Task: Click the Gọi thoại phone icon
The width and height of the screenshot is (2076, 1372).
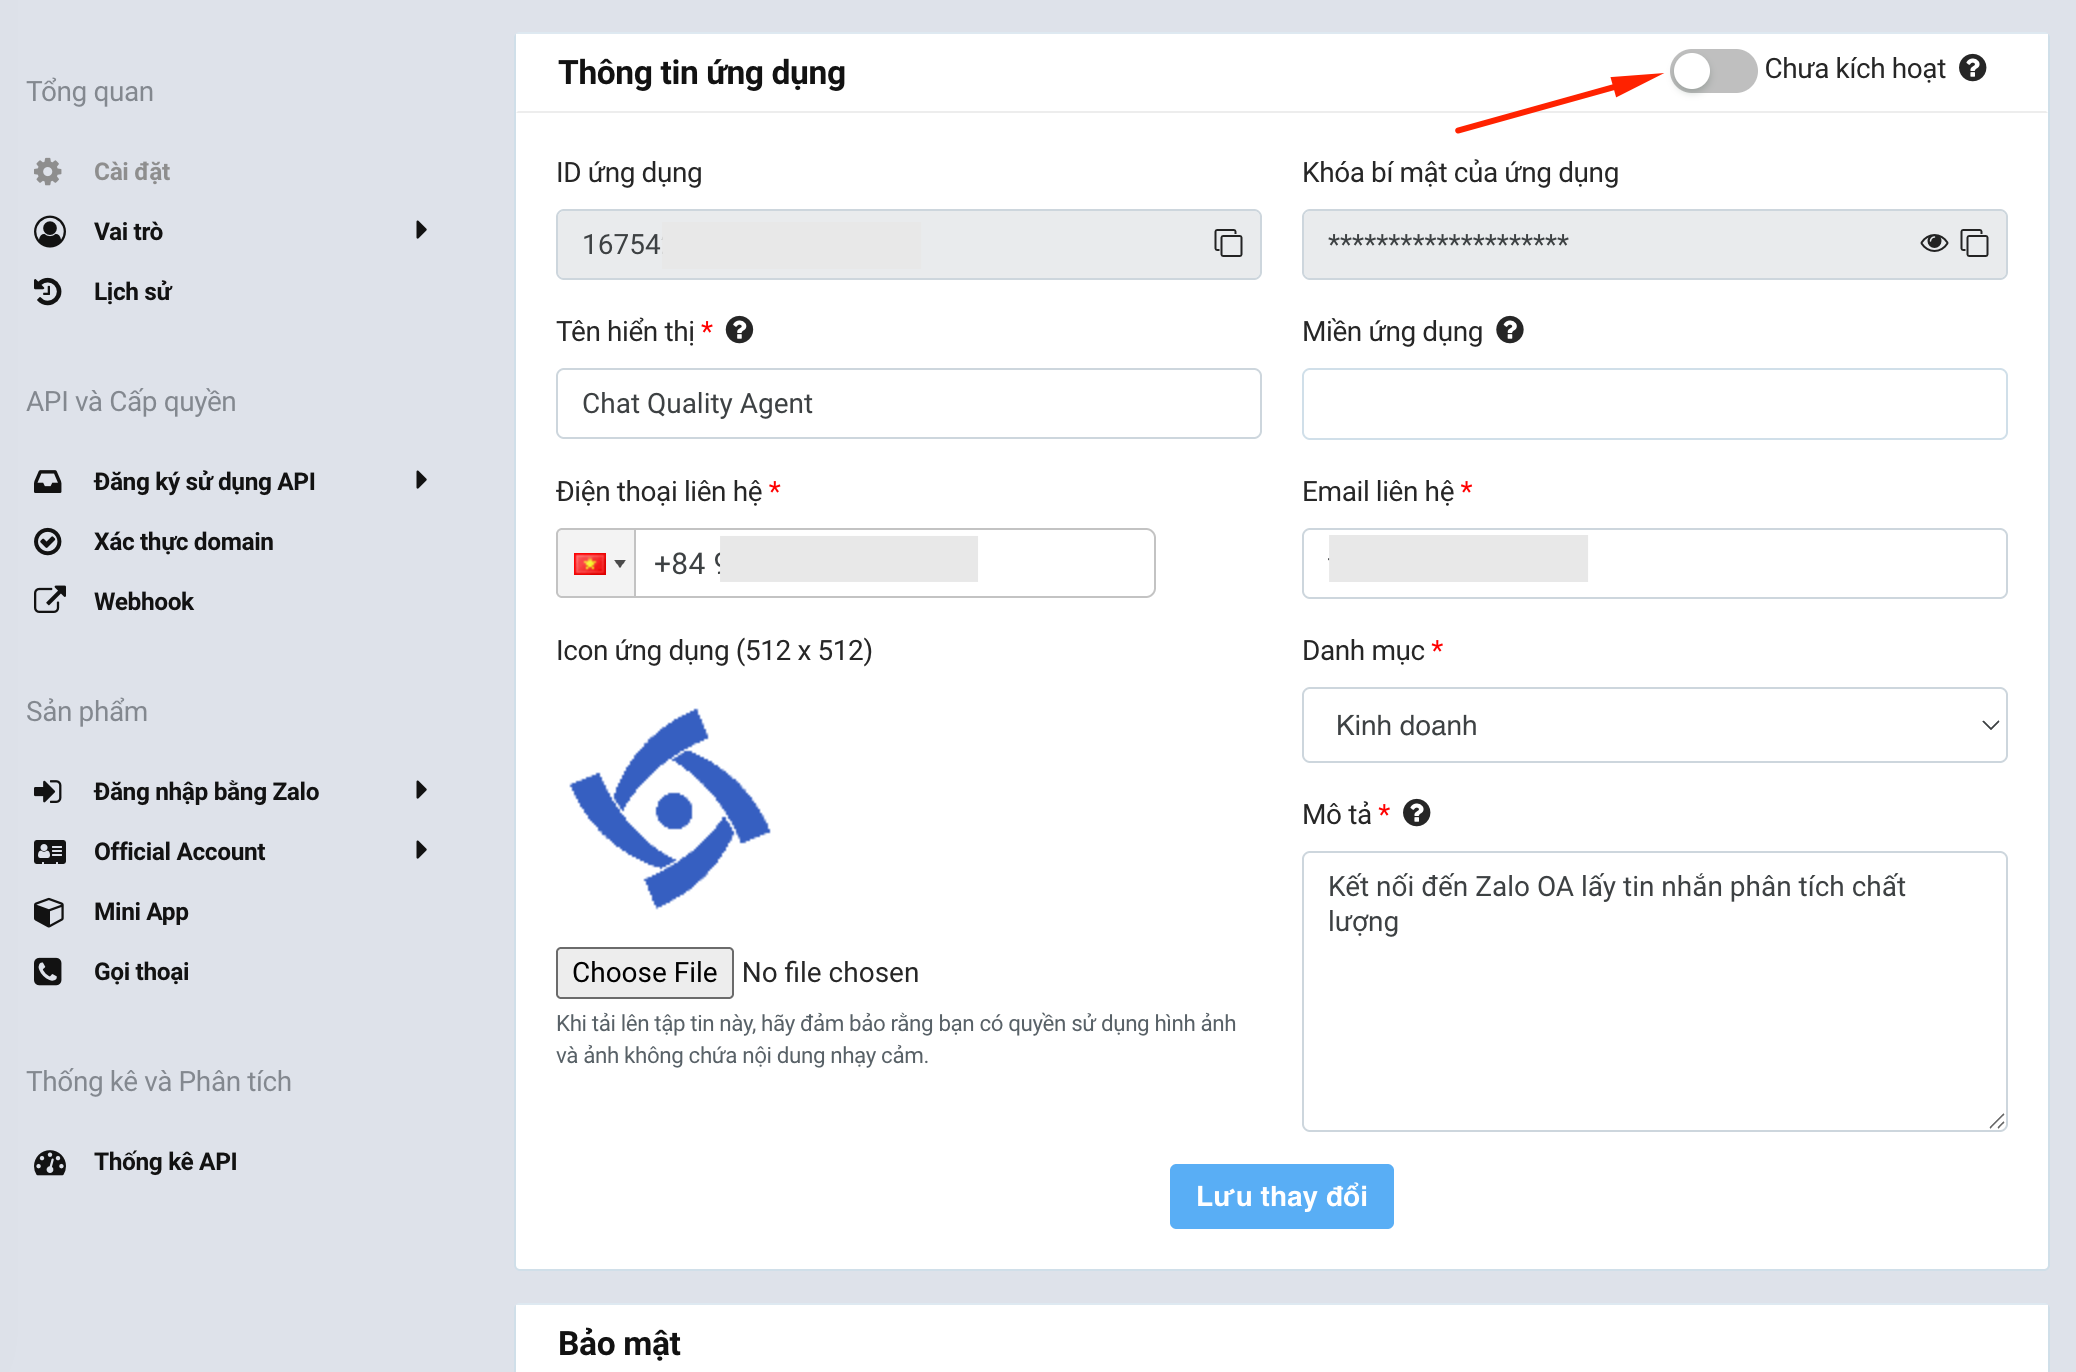Action: 49,970
